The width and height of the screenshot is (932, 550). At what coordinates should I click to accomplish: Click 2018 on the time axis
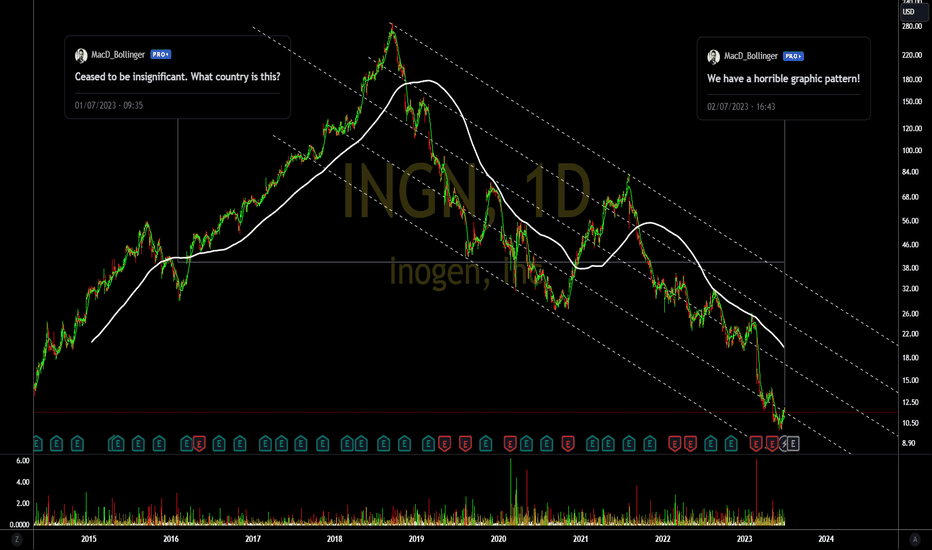click(334, 539)
